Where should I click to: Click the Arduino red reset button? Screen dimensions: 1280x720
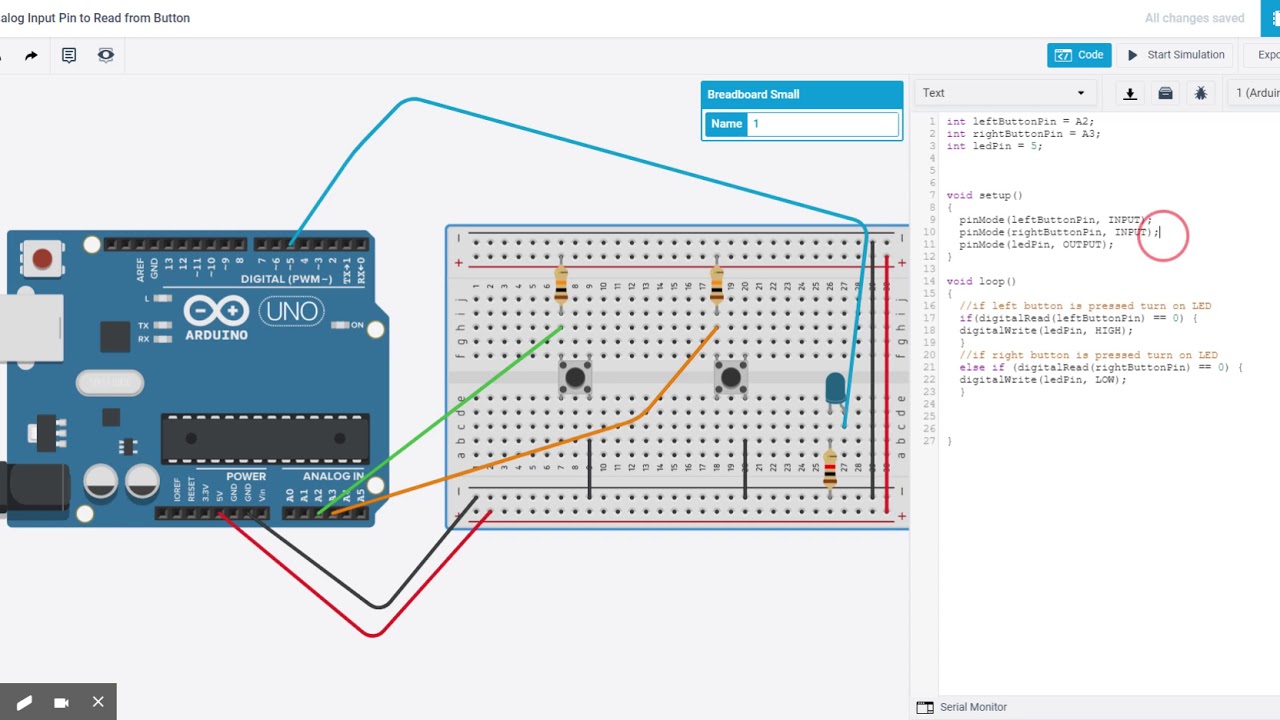pyautogui.click(x=42, y=260)
